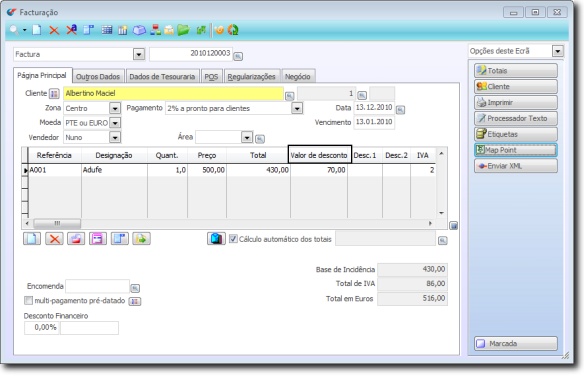Click the blue copy-line icon below grid
The height and width of the screenshot is (376, 584).
coord(120,238)
